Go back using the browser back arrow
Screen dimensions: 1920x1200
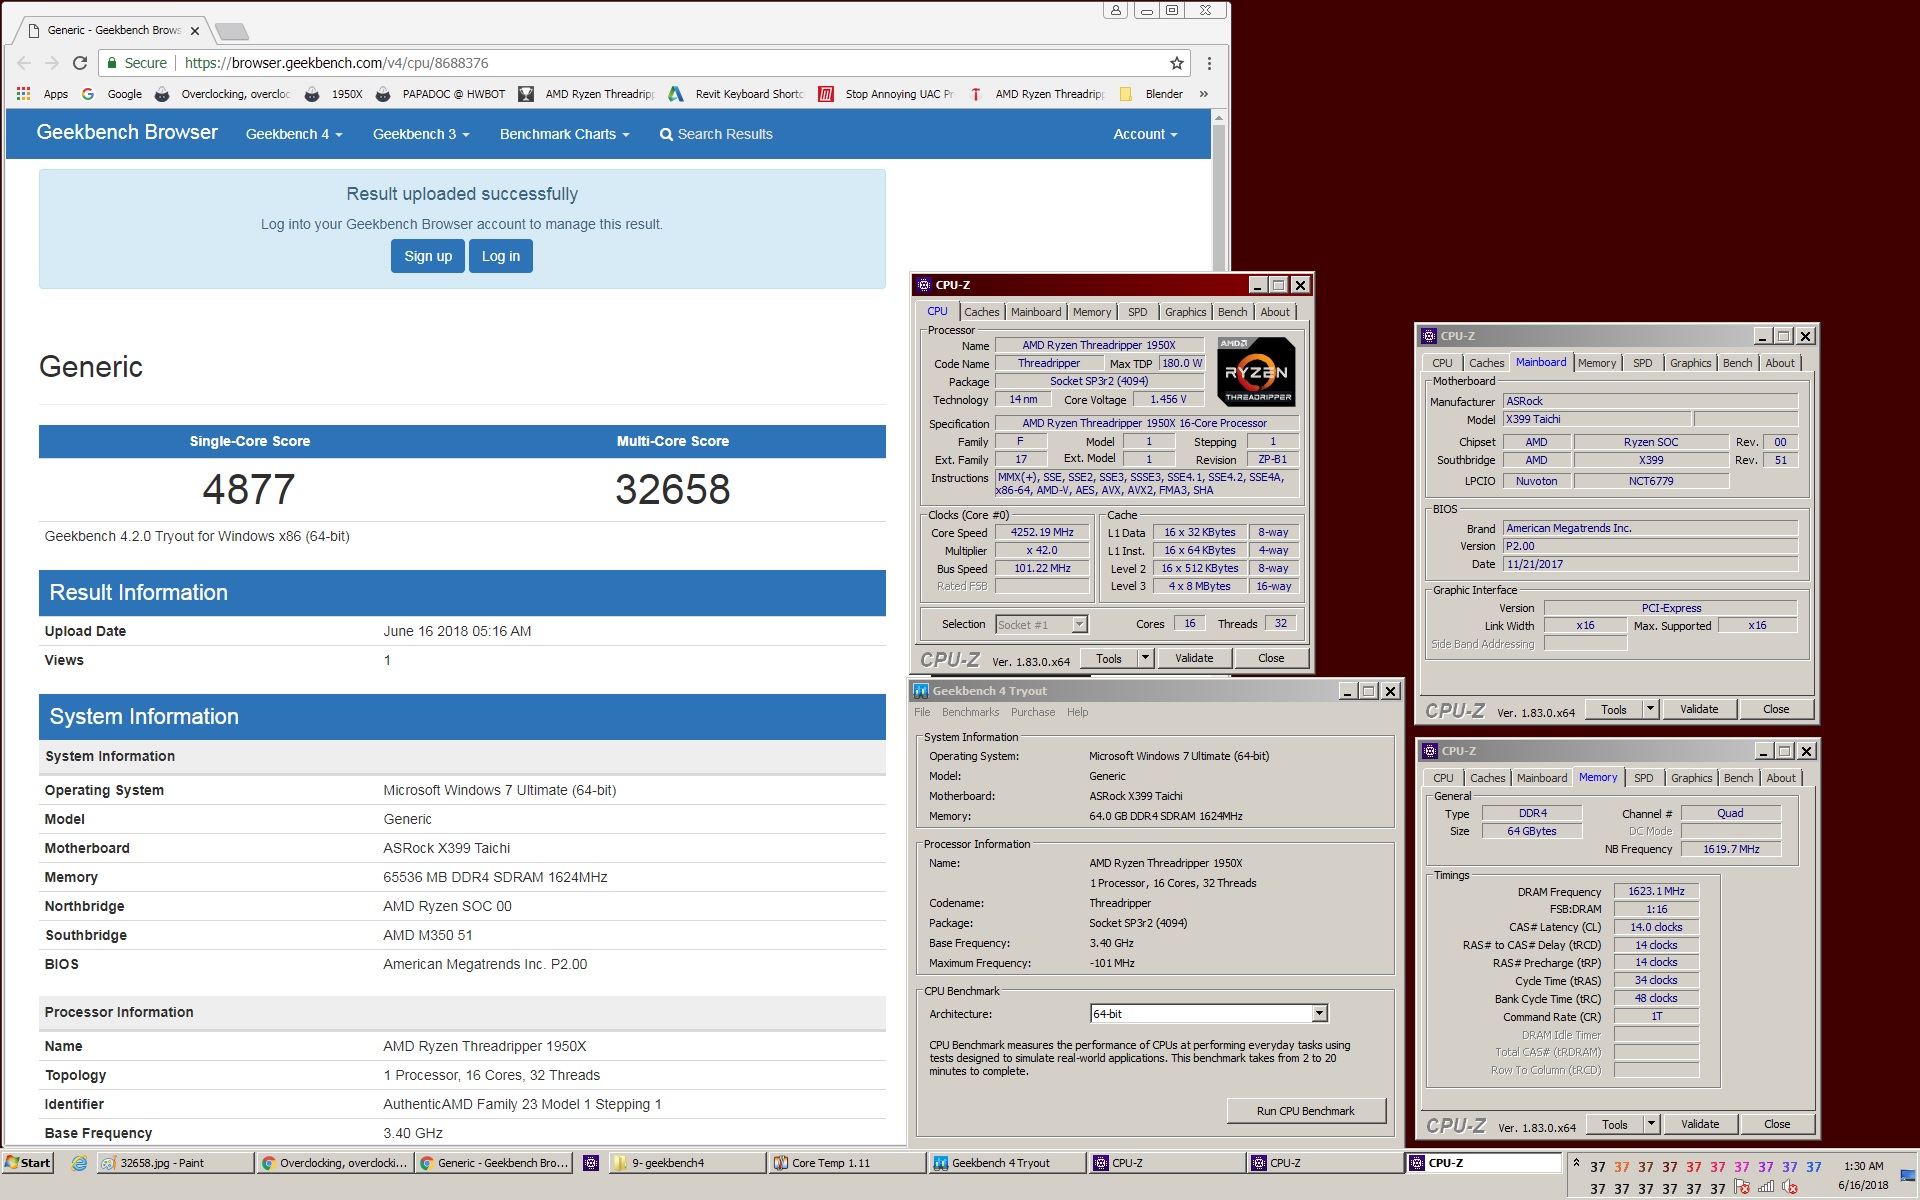[24, 63]
